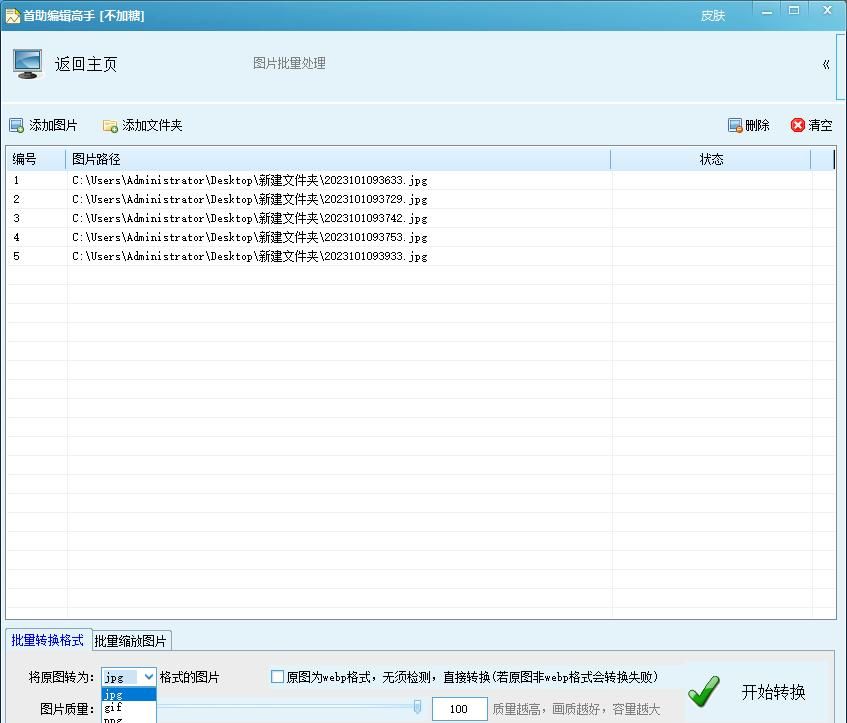Click the 添加文件夹 text label
Image resolution: width=847 pixels, height=723 pixels.
pyautogui.click(x=152, y=125)
